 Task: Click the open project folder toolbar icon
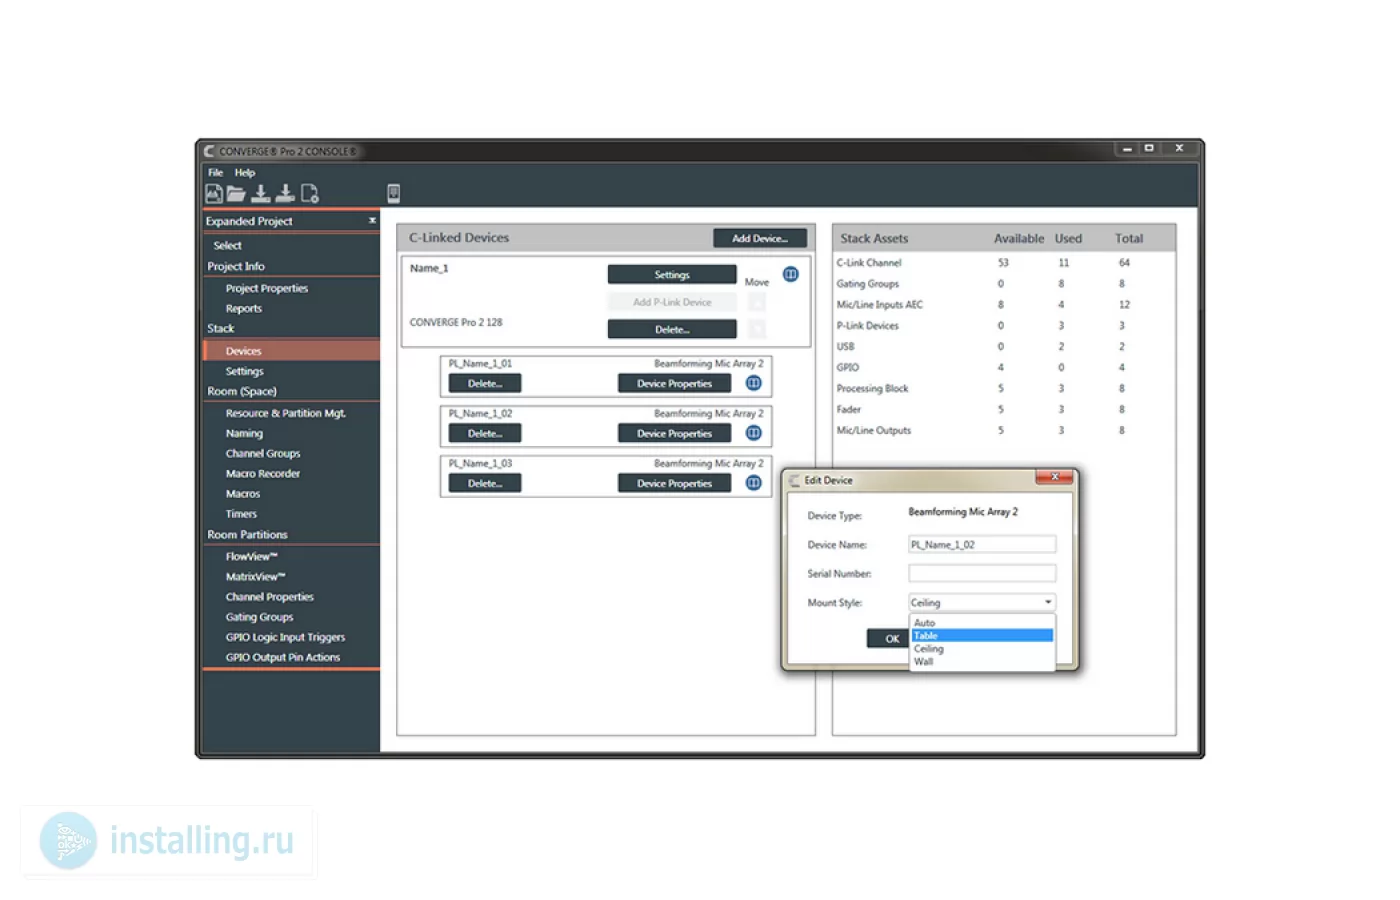[x=236, y=193]
